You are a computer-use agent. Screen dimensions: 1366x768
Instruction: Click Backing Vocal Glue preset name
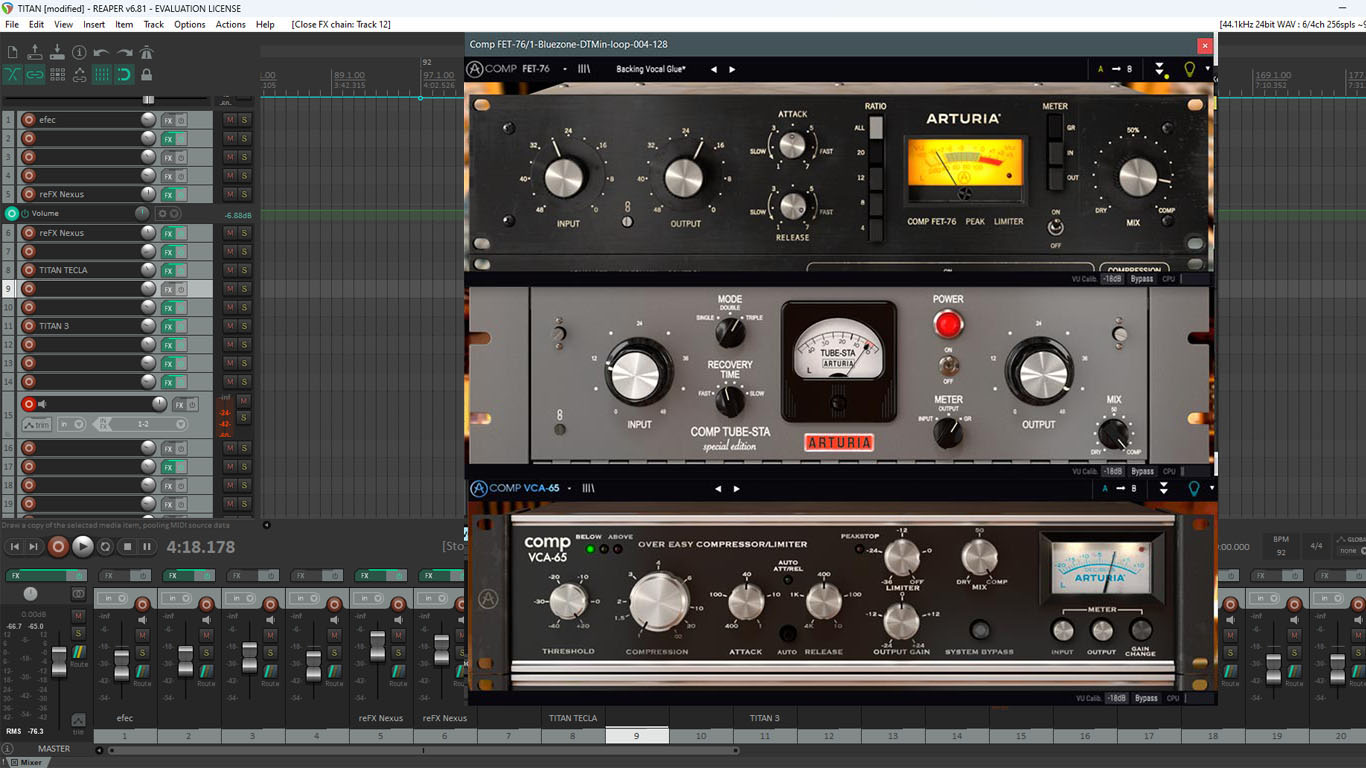pyautogui.click(x=650, y=69)
